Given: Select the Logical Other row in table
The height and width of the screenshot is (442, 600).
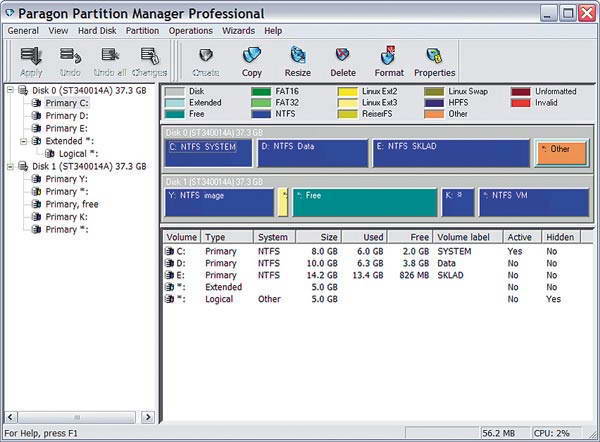Looking at the screenshot, I should click(379, 299).
